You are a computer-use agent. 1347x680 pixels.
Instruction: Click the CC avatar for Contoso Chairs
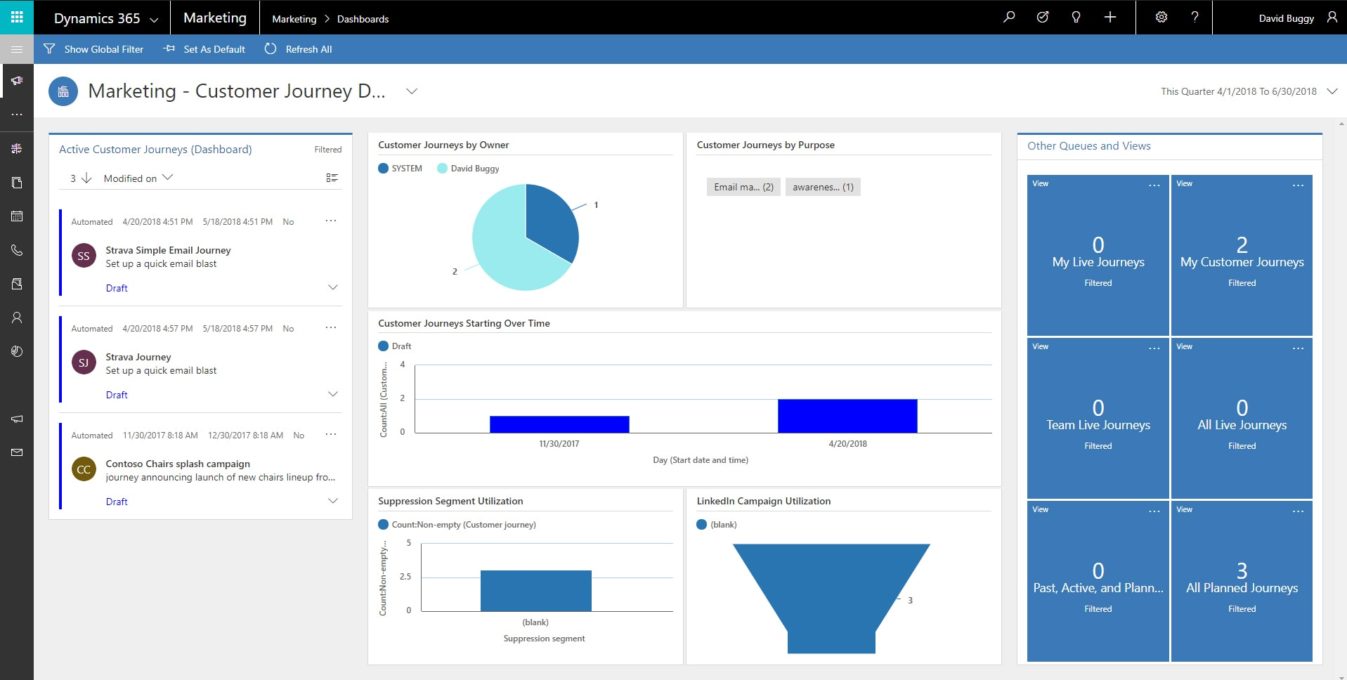point(84,470)
